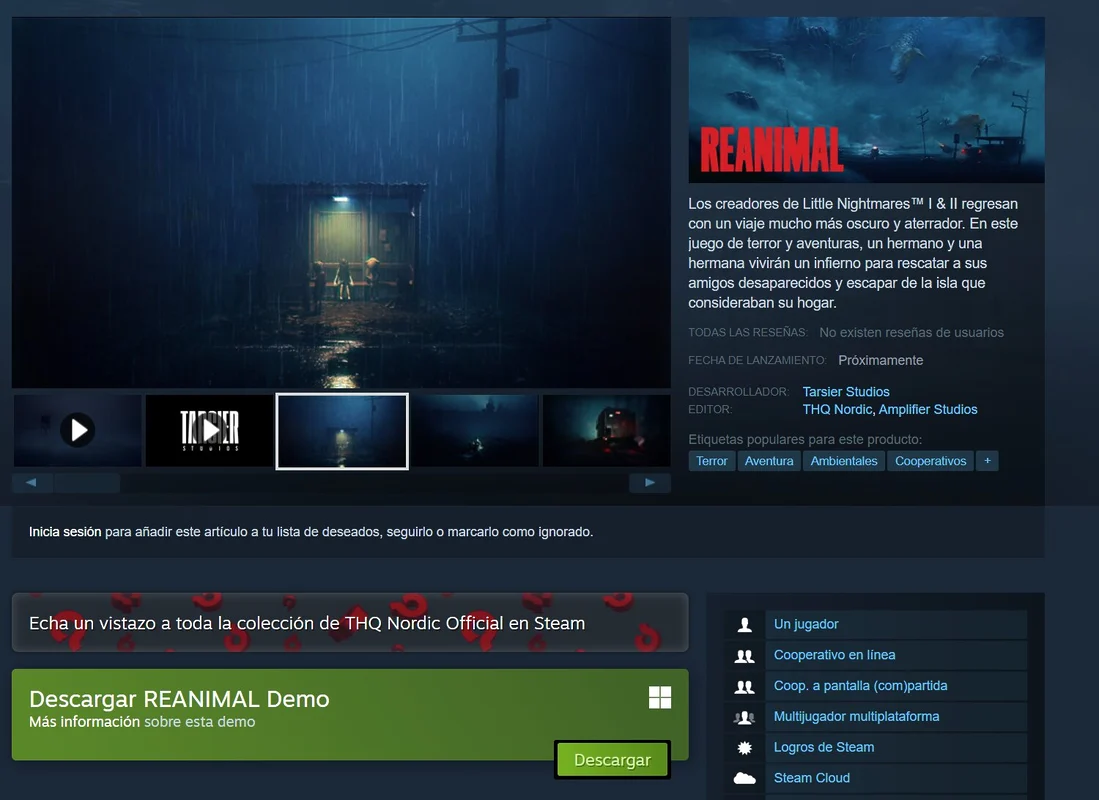Open the Tarsier Studios developer link

pos(845,392)
